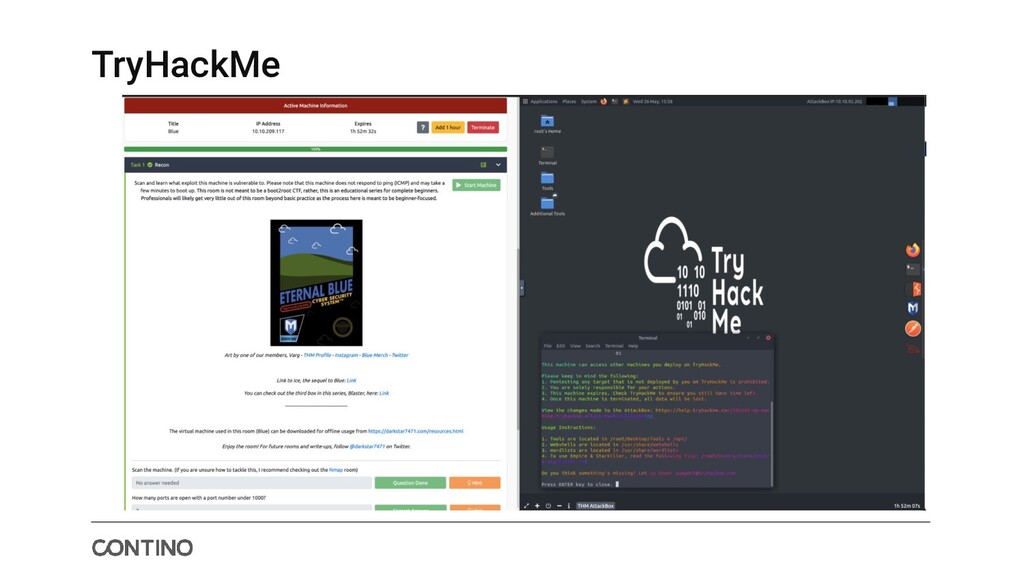Open the Applications menu

(x=544, y=101)
